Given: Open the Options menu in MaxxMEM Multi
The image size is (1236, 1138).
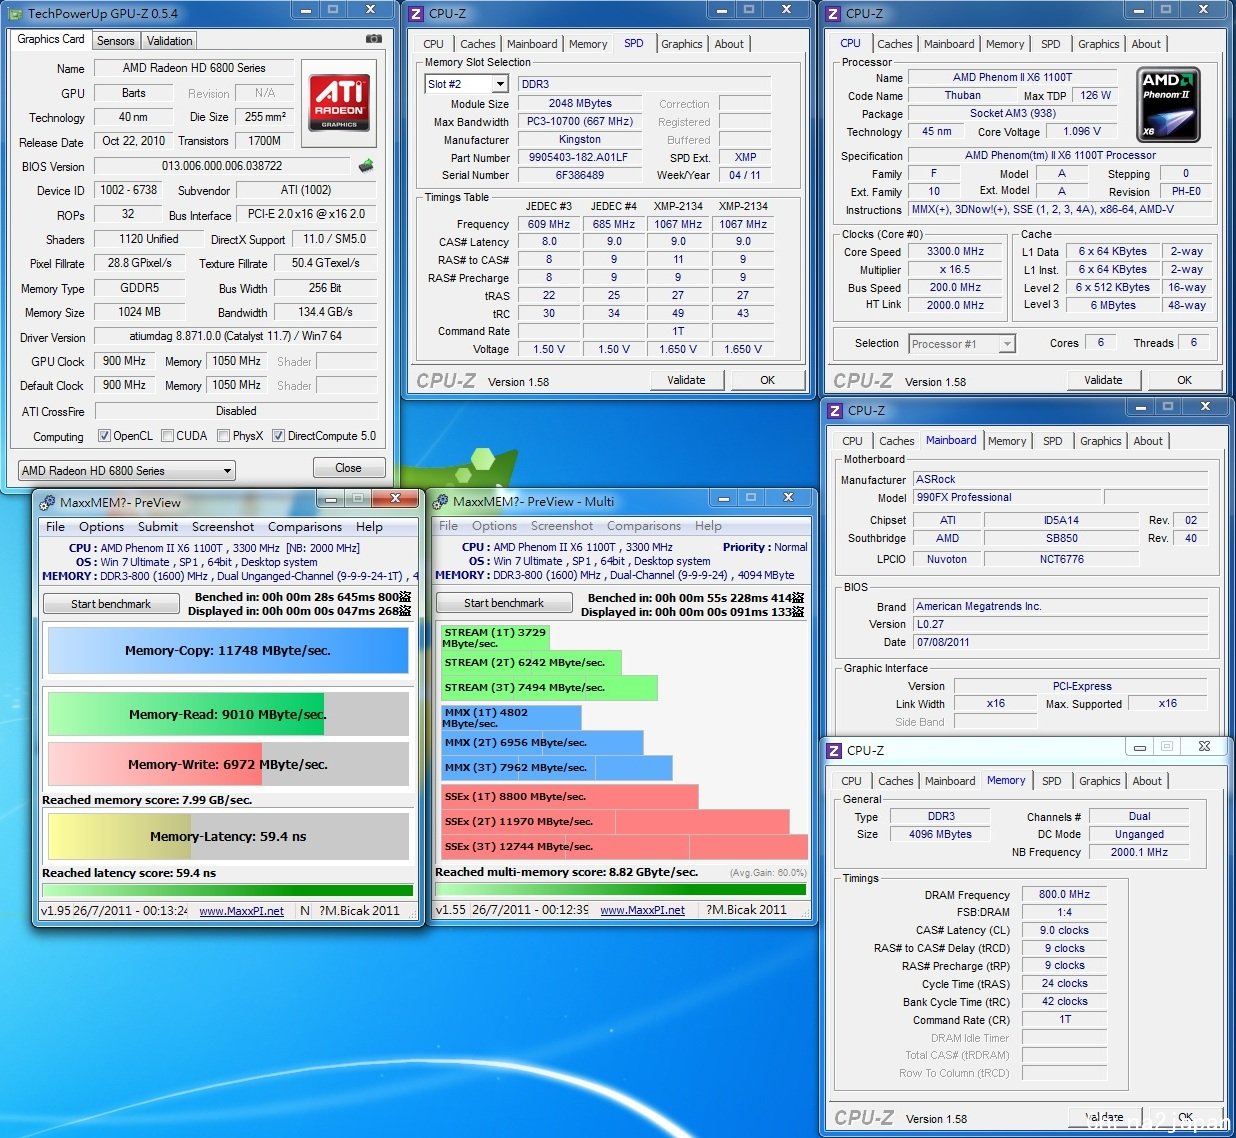Looking at the screenshot, I should pyautogui.click(x=495, y=526).
